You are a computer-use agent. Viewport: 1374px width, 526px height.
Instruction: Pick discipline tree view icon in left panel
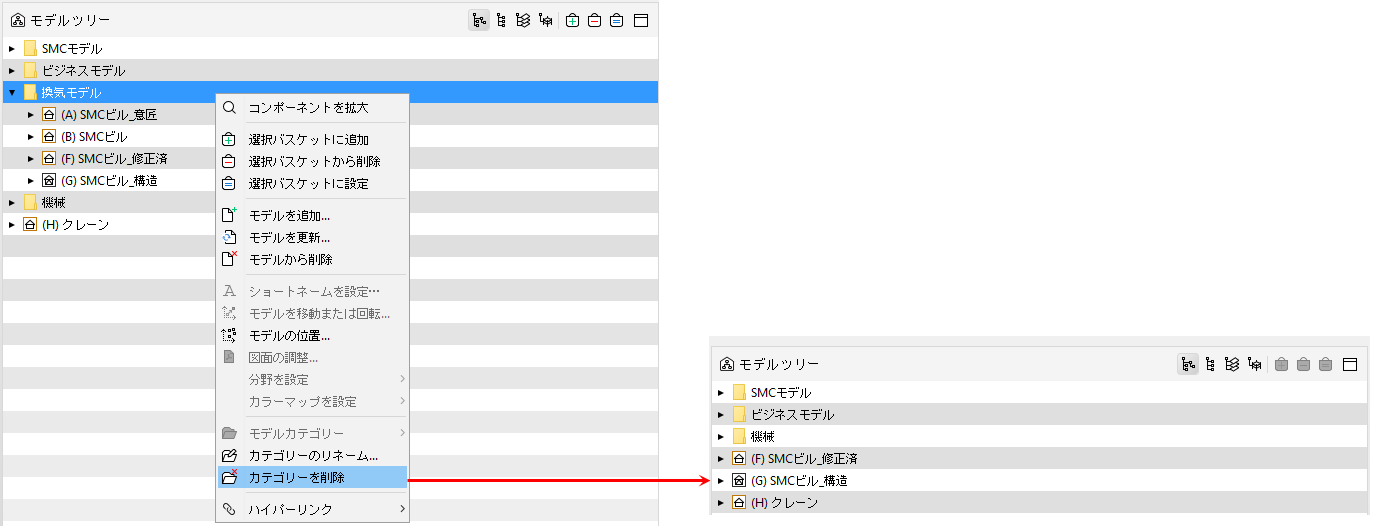click(x=545, y=20)
